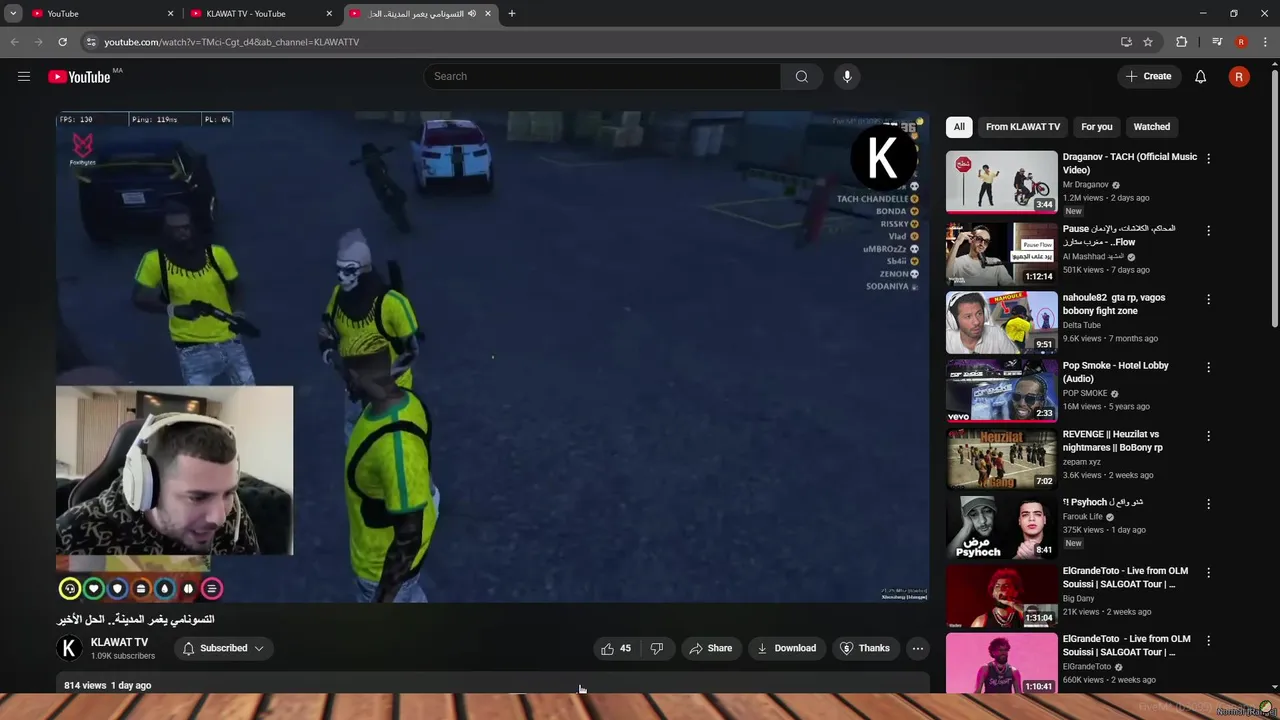This screenshot has width=1280, height=720.
Task: Go back in browser history
Action: click(x=14, y=42)
